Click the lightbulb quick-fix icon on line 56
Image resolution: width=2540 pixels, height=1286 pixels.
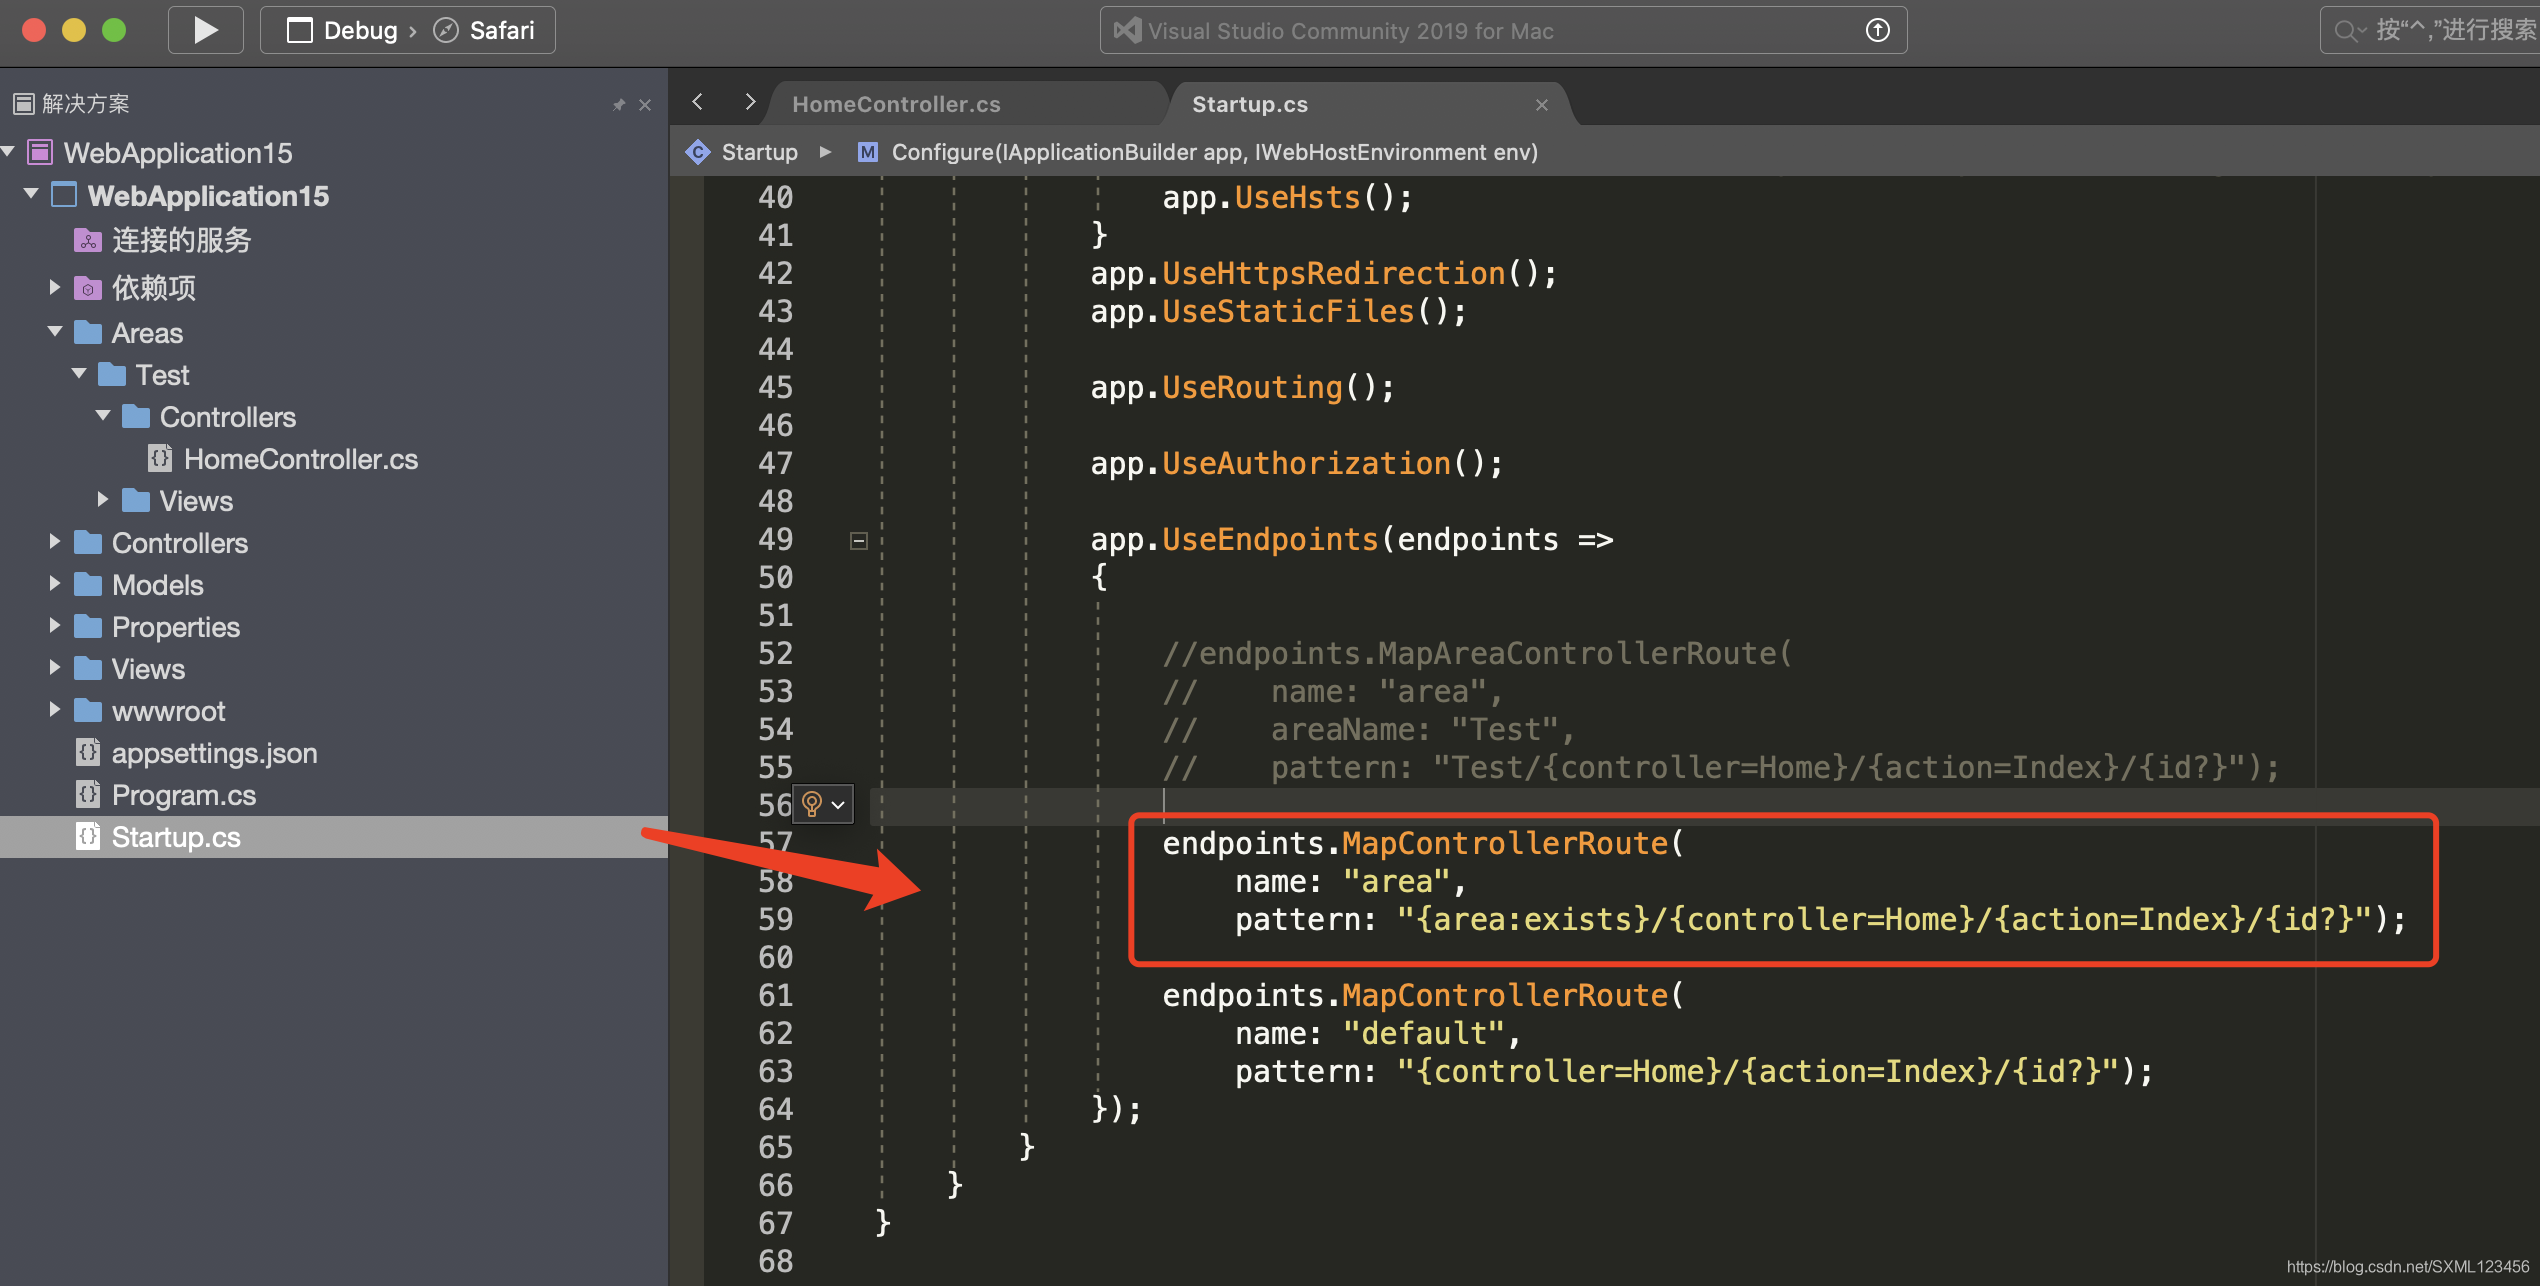(x=812, y=803)
